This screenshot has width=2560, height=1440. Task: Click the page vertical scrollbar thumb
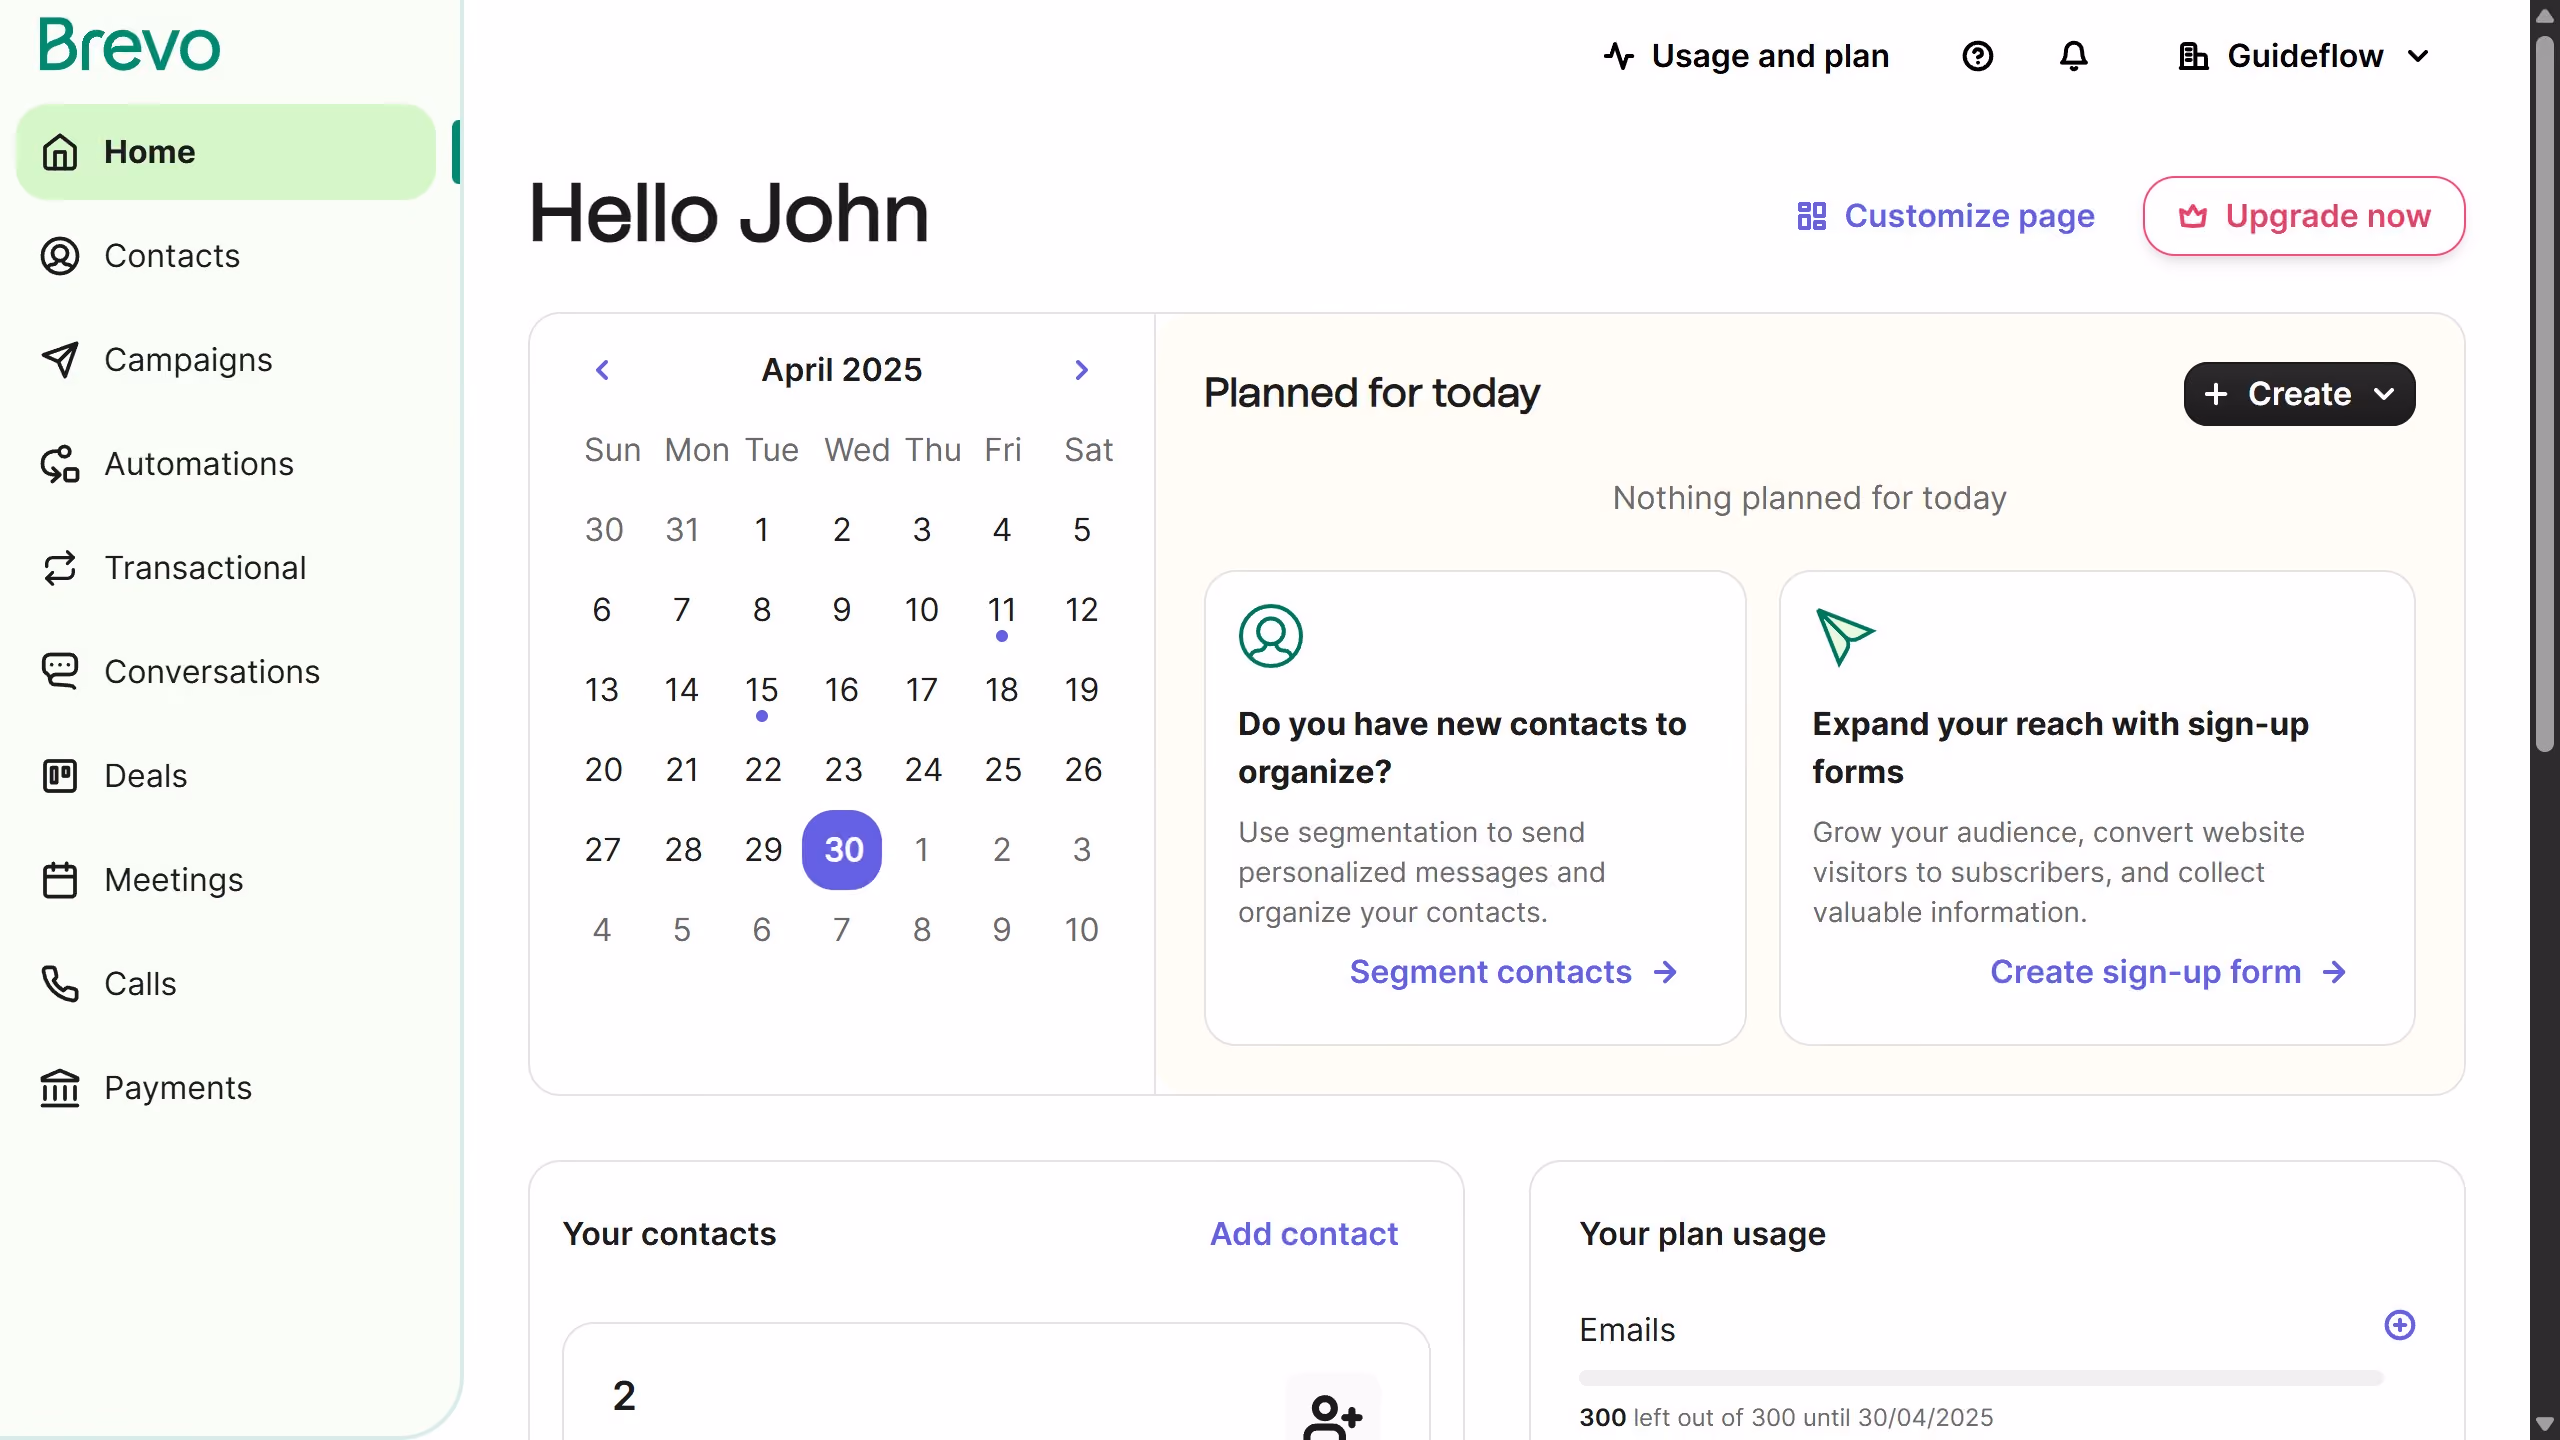click(2545, 393)
